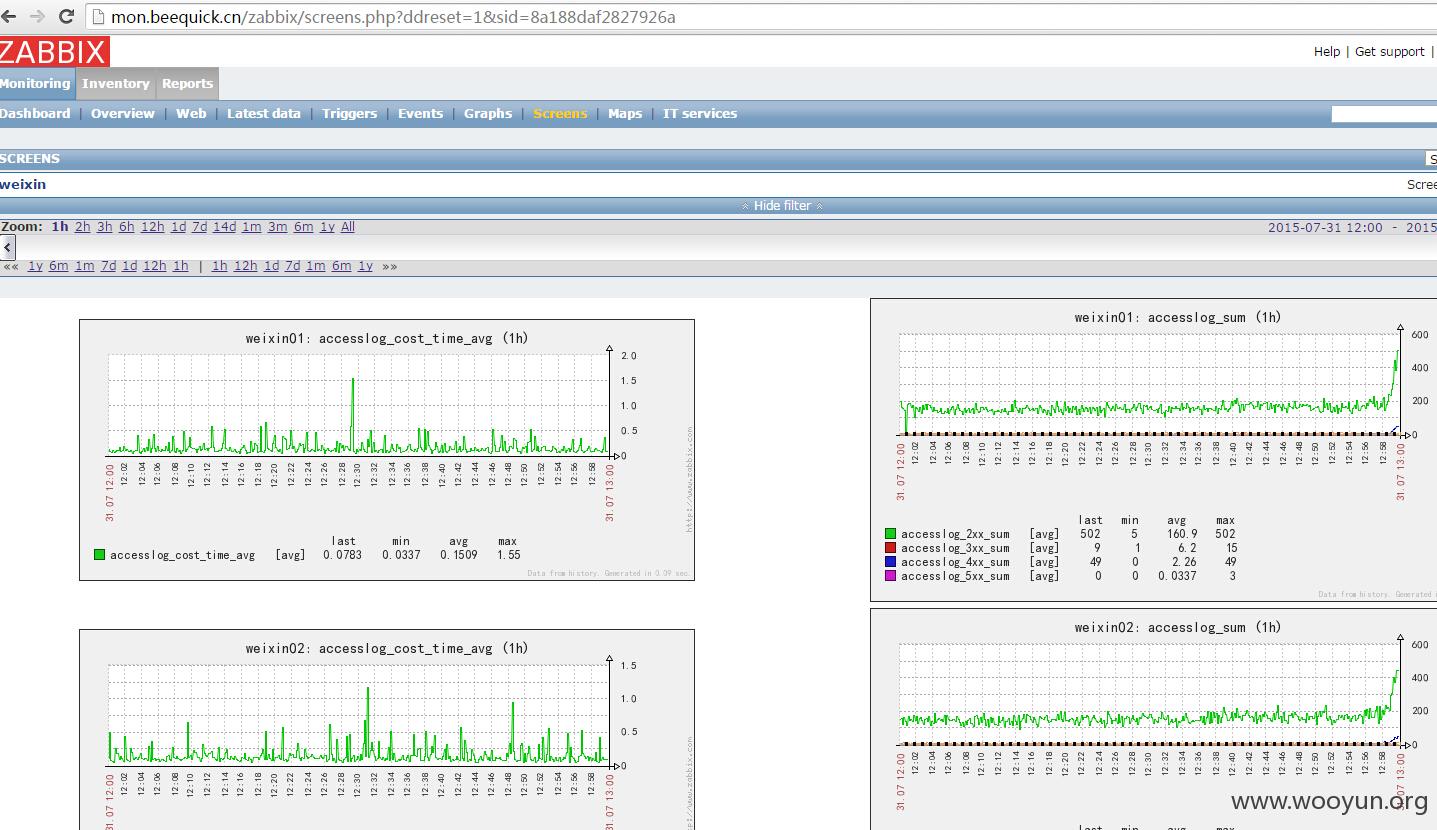The width and height of the screenshot is (1437, 830).
Task: Click the weixin02 accesslog_cost_time_avg graph
Action: (387, 730)
